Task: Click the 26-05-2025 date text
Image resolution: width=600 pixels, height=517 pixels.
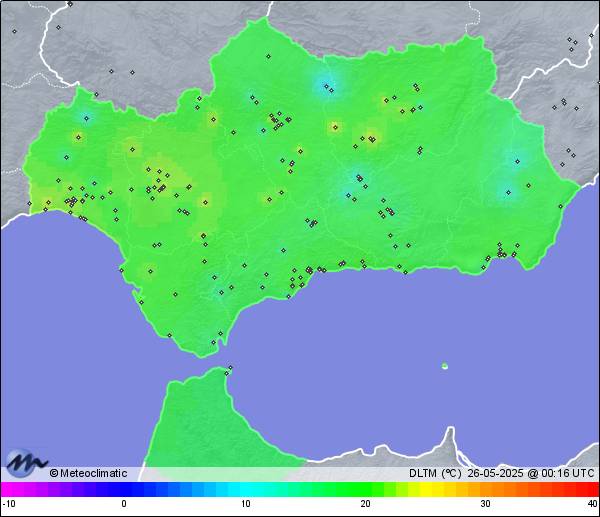Action: [x=495, y=473]
